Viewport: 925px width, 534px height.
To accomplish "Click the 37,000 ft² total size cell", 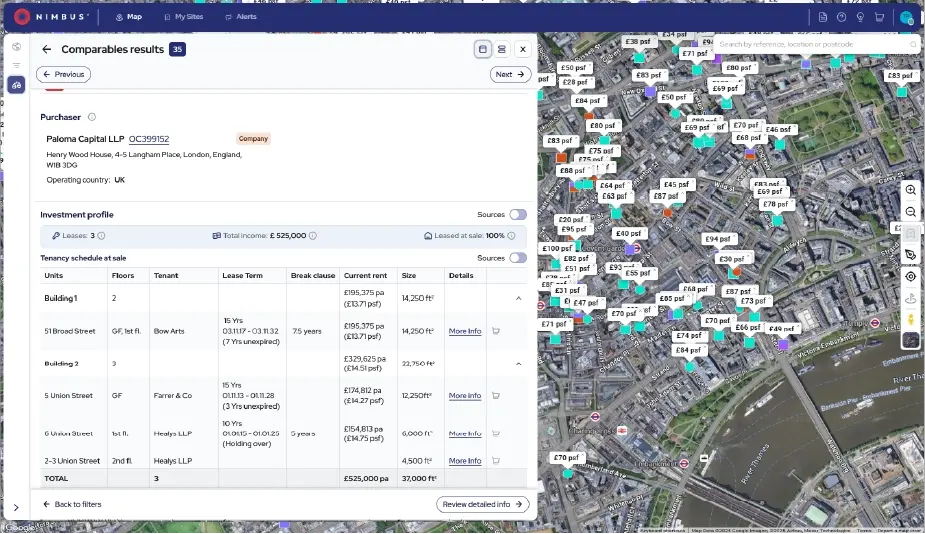I will tap(419, 479).
